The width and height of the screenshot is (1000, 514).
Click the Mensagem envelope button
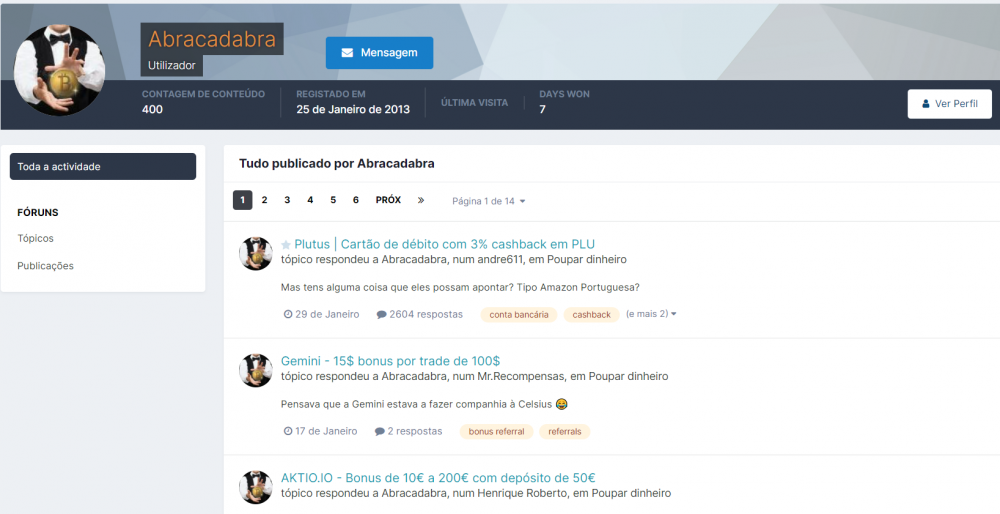tap(379, 53)
